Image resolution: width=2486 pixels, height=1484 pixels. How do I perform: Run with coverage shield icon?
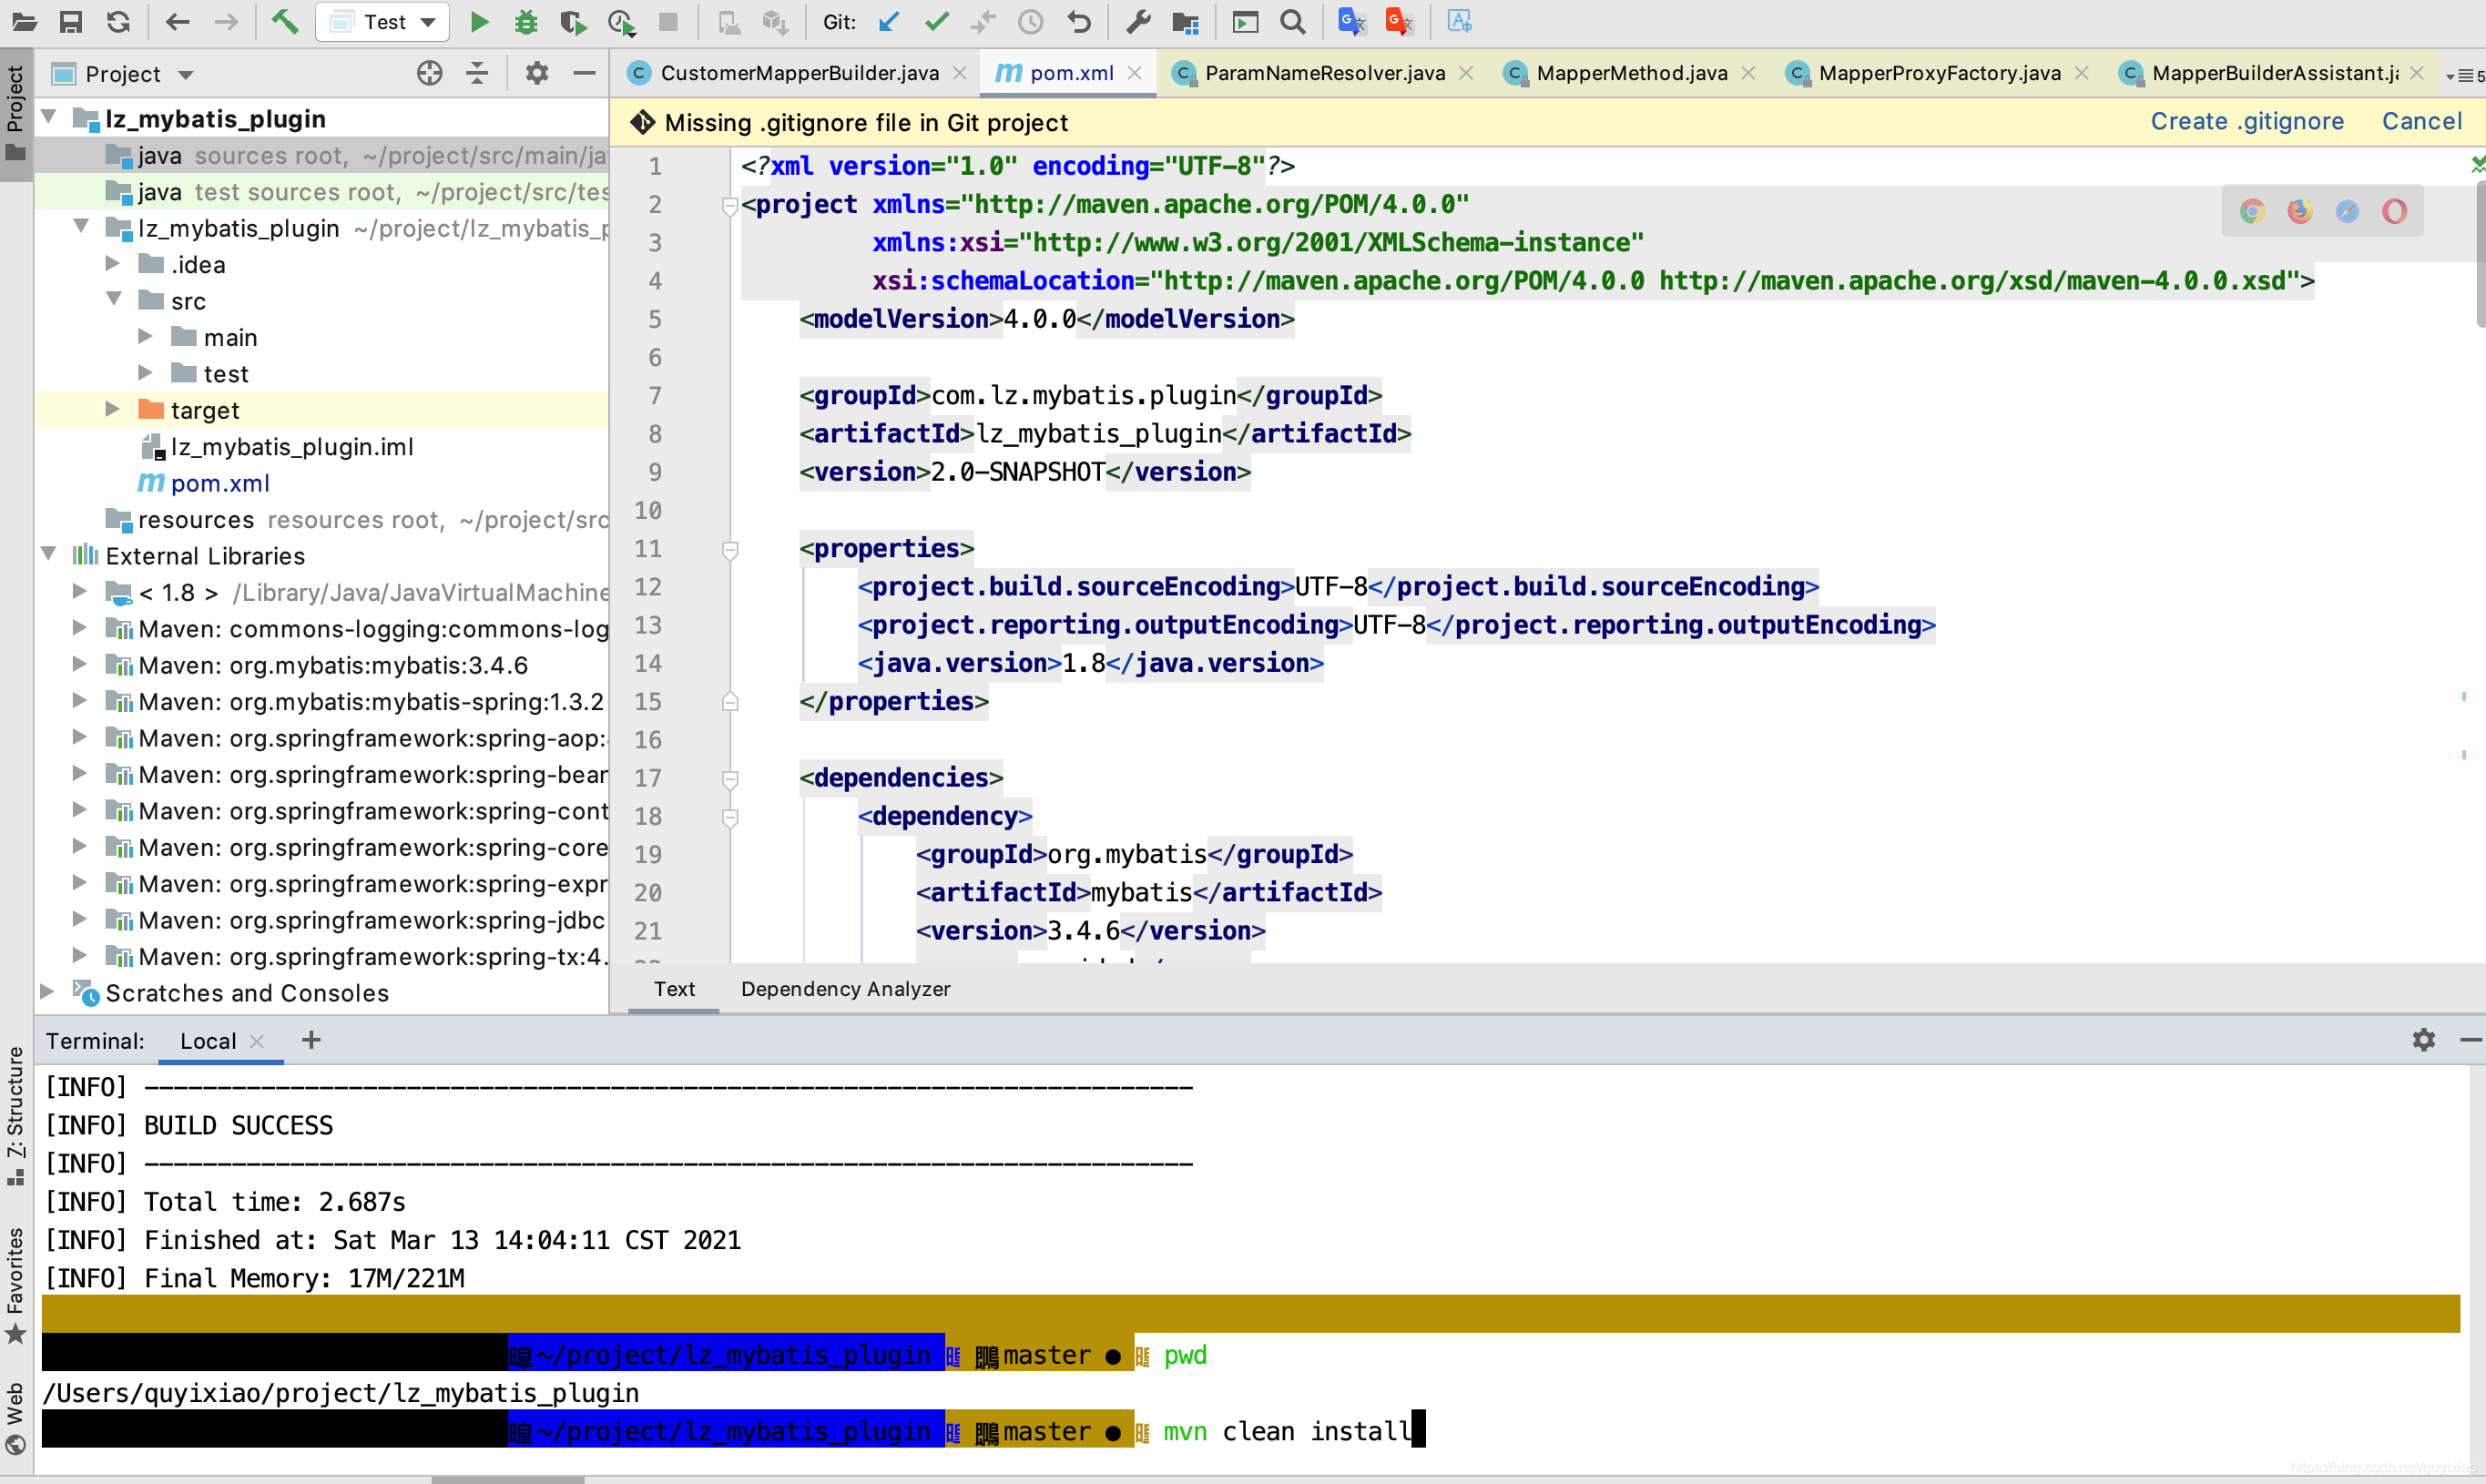573,21
